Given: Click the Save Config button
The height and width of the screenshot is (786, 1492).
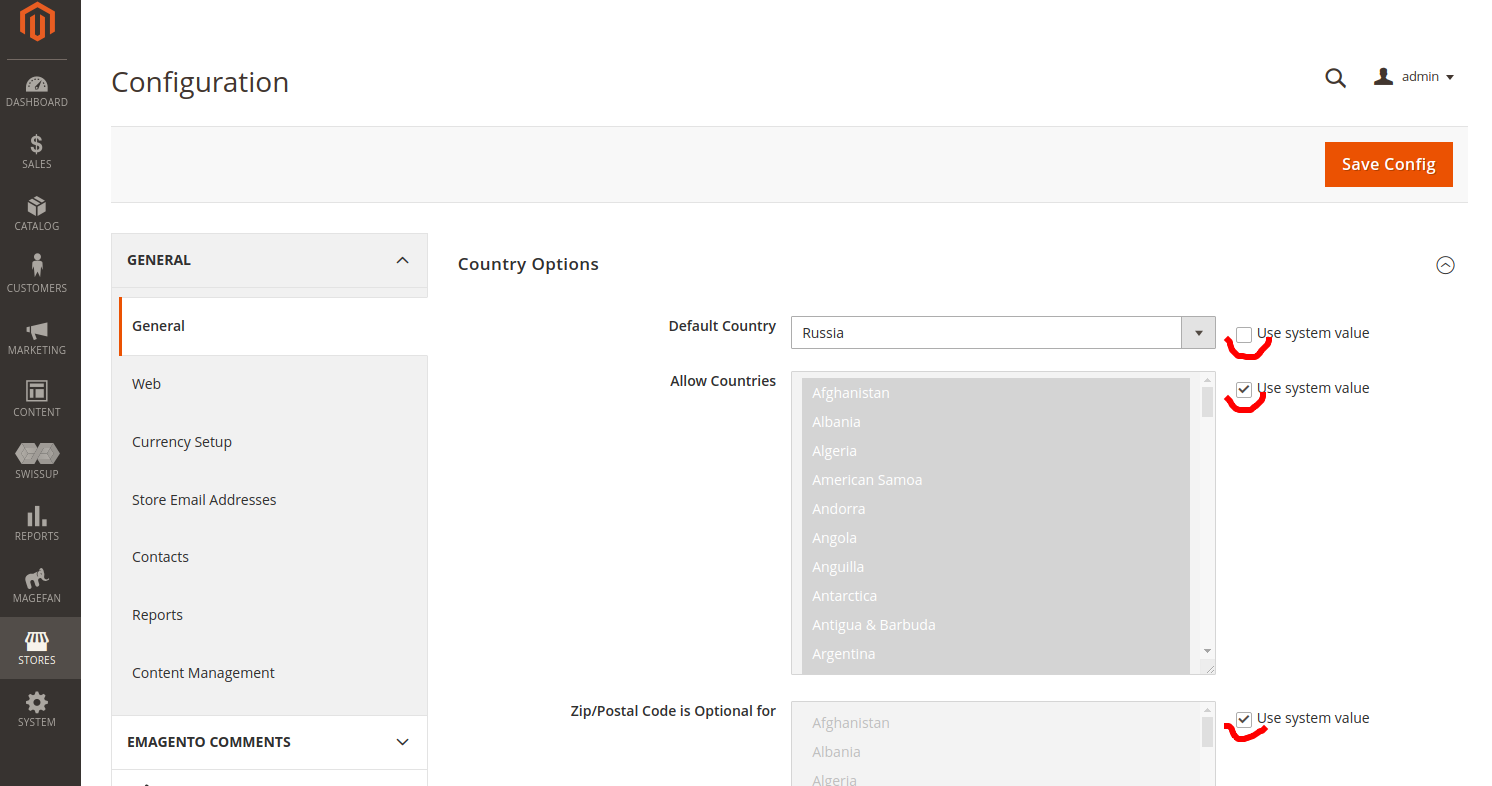Looking at the screenshot, I should [1388, 164].
